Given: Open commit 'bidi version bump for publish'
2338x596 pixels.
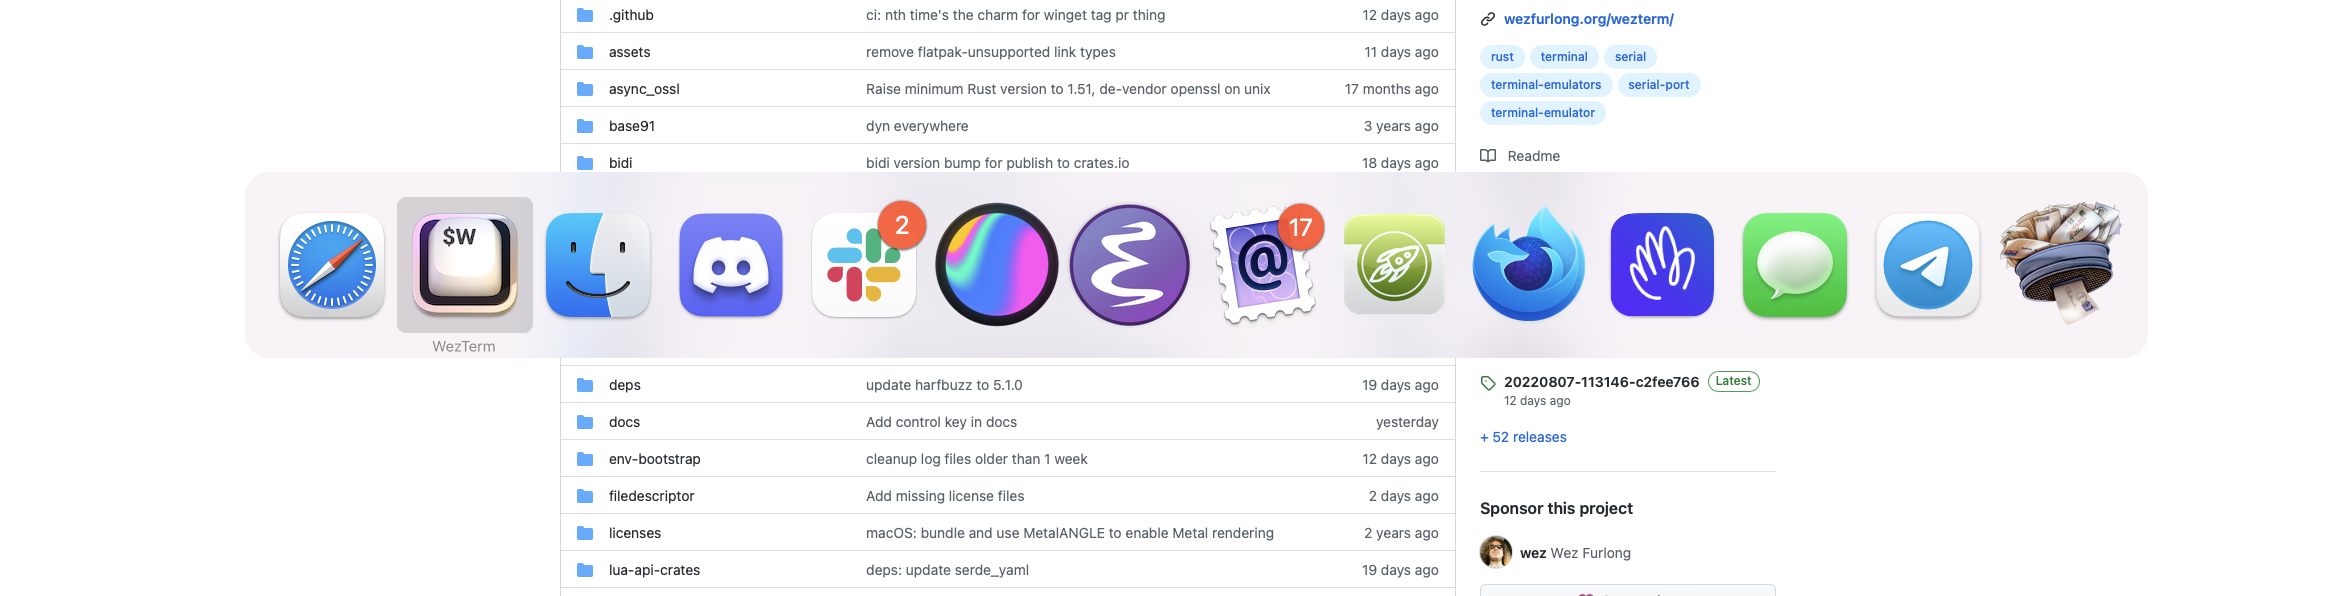Looking at the screenshot, I should [x=997, y=163].
